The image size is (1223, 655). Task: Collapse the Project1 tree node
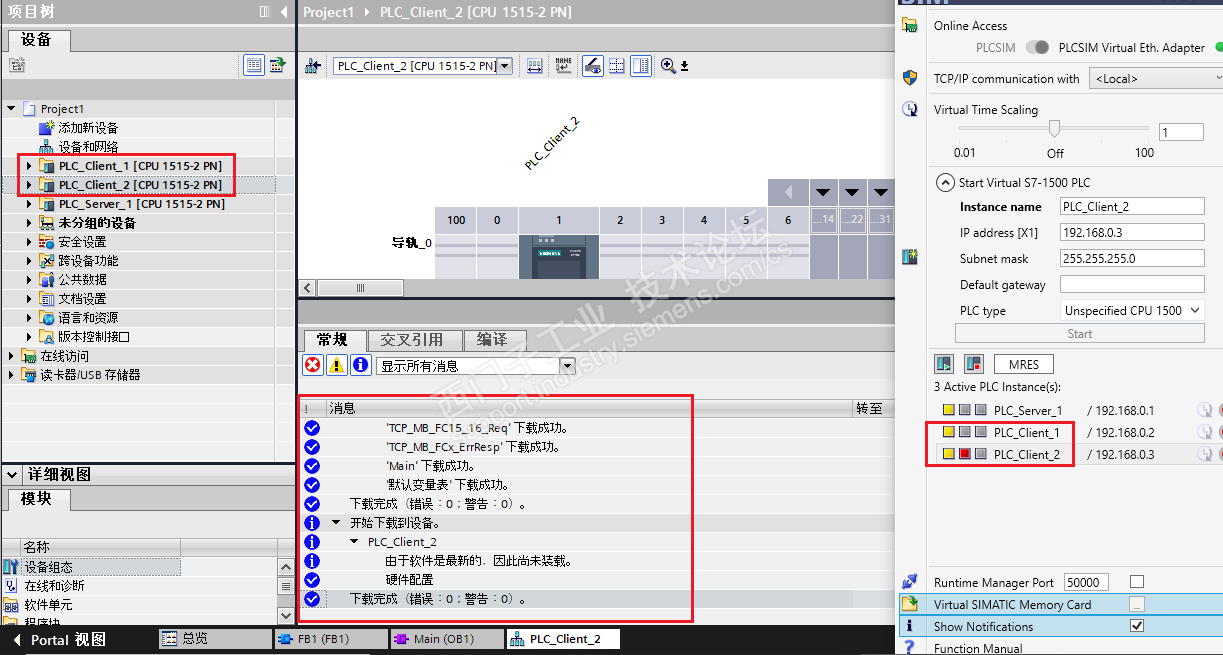coord(11,109)
